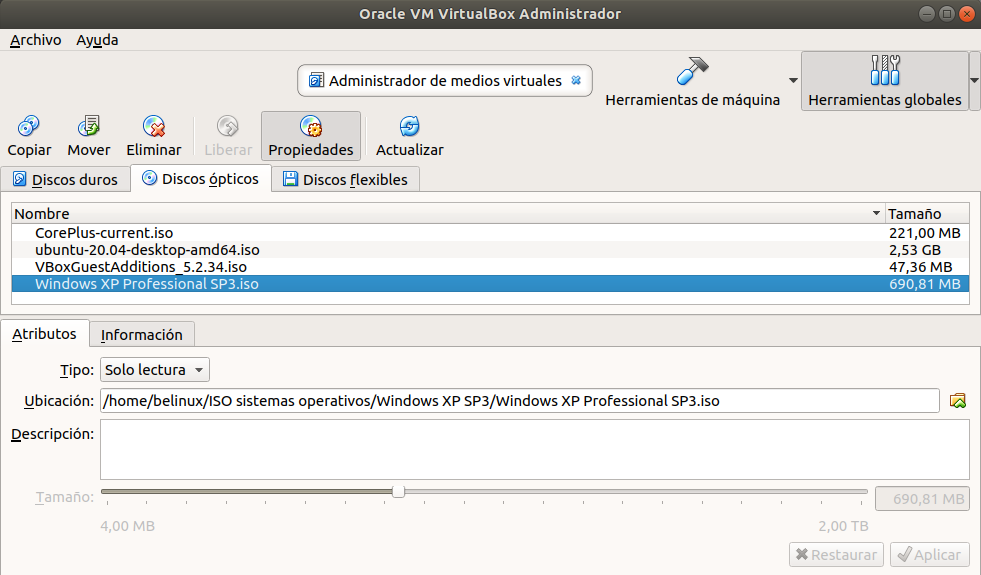Image resolution: width=981 pixels, height=575 pixels.
Task: Open the Archivo menu
Action: tap(36, 40)
